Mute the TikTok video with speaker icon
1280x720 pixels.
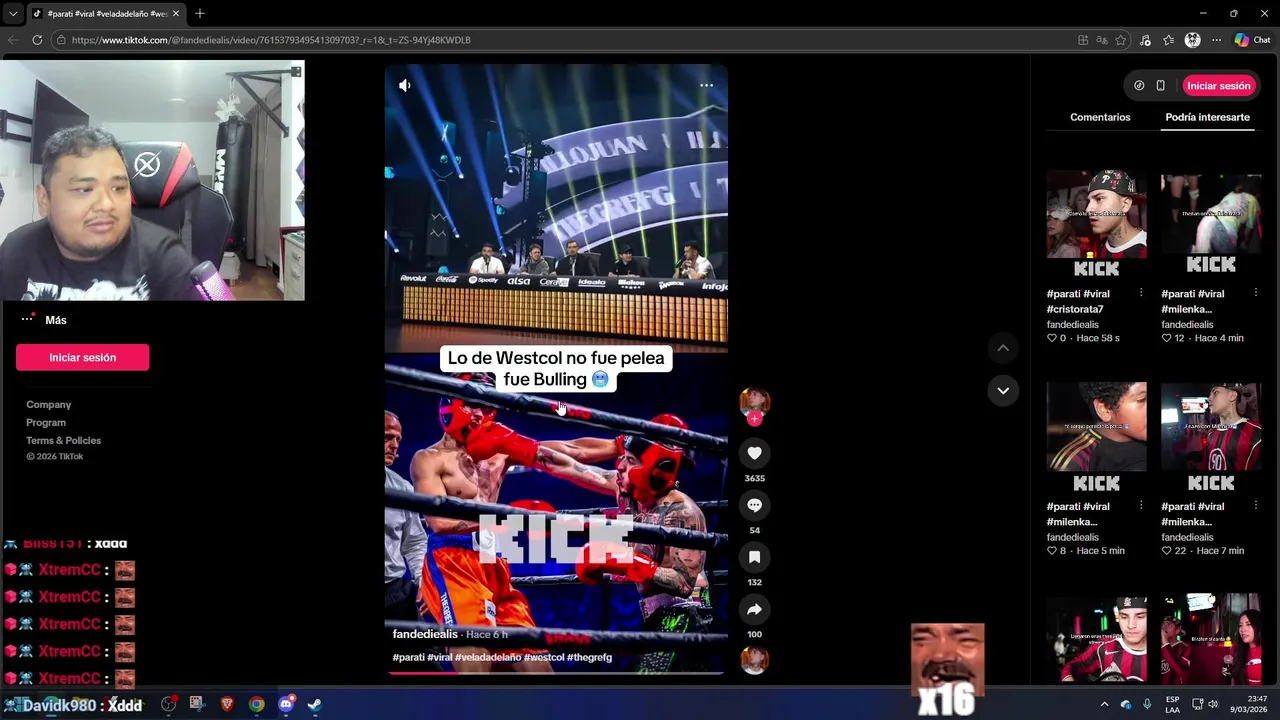point(405,86)
